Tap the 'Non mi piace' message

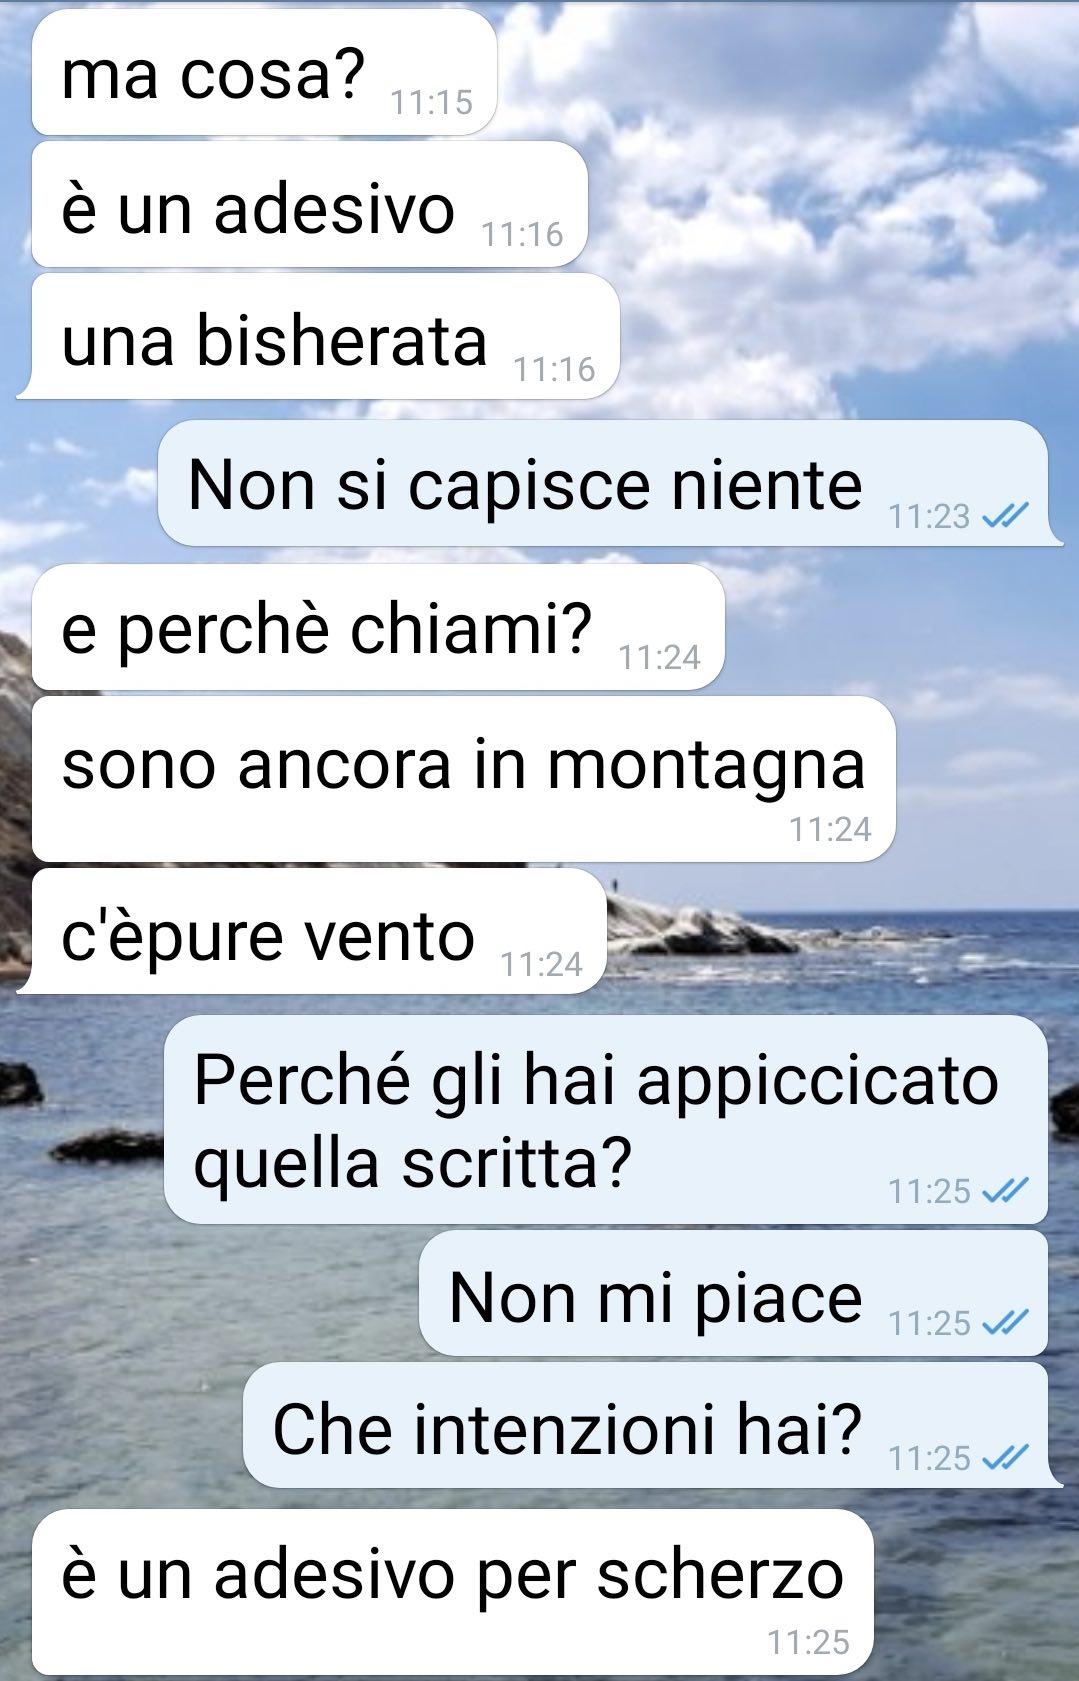[733, 1293]
